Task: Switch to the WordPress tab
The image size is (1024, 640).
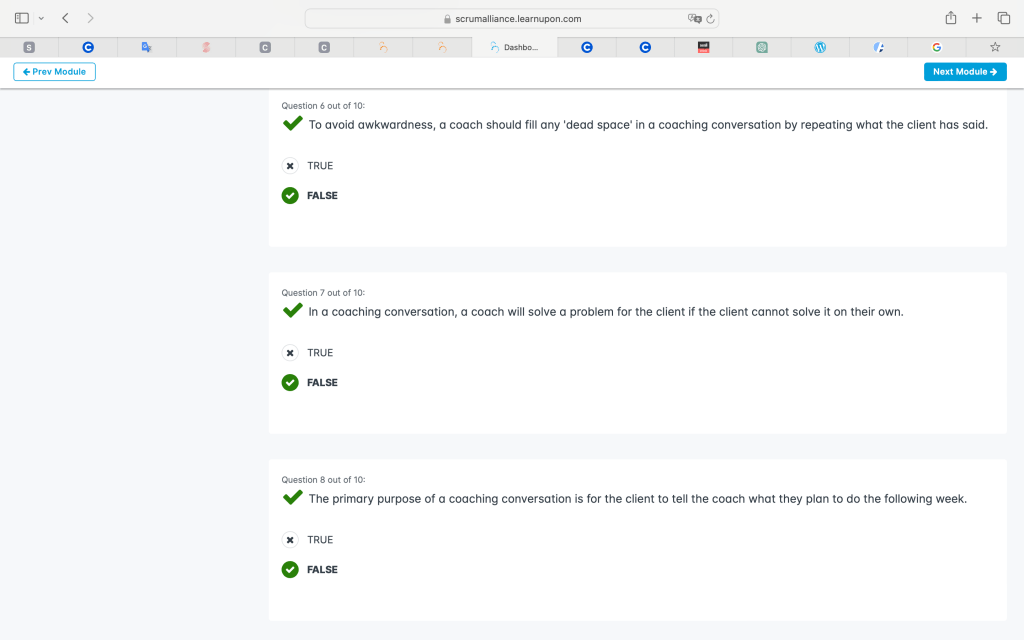Action: point(820,47)
